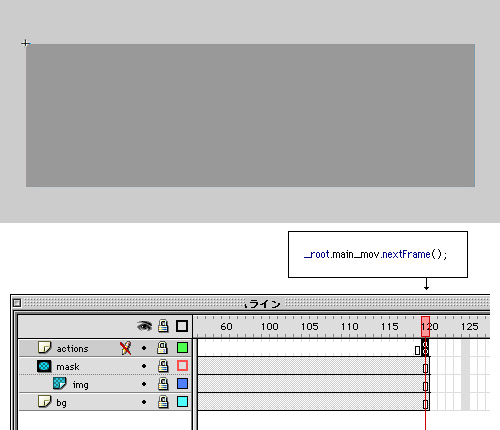Toggle lock on the img layer

coord(163,384)
